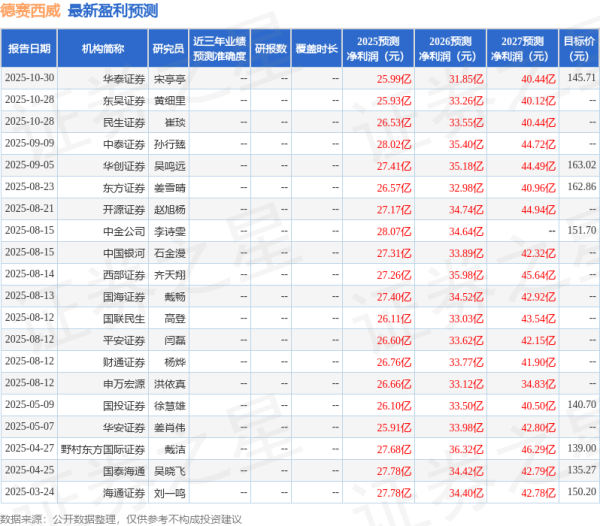Image resolution: width=600 pixels, height=526 pixels.
Task: Click the date 2025-03-24
Action: click(x=29, y=492)
